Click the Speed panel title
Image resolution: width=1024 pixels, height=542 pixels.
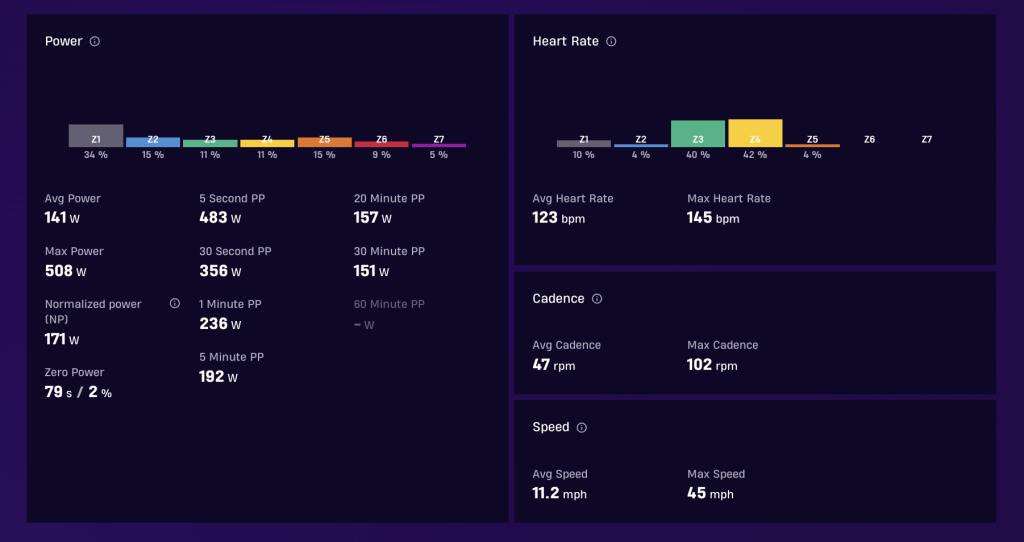tap(551, 427)
